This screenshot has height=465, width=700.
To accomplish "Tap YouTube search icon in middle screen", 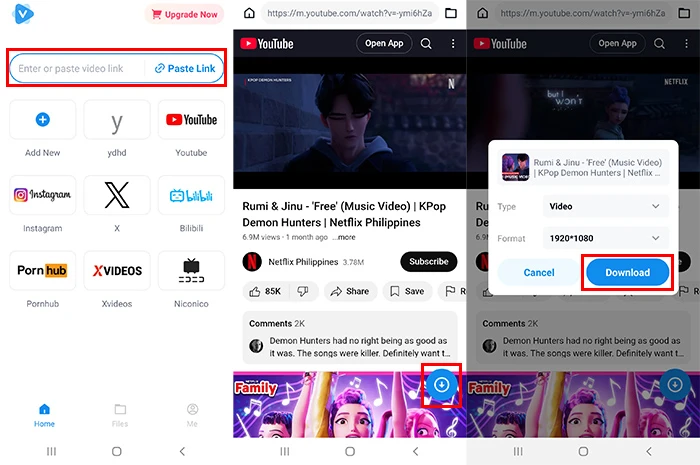I will pos(426,43).
